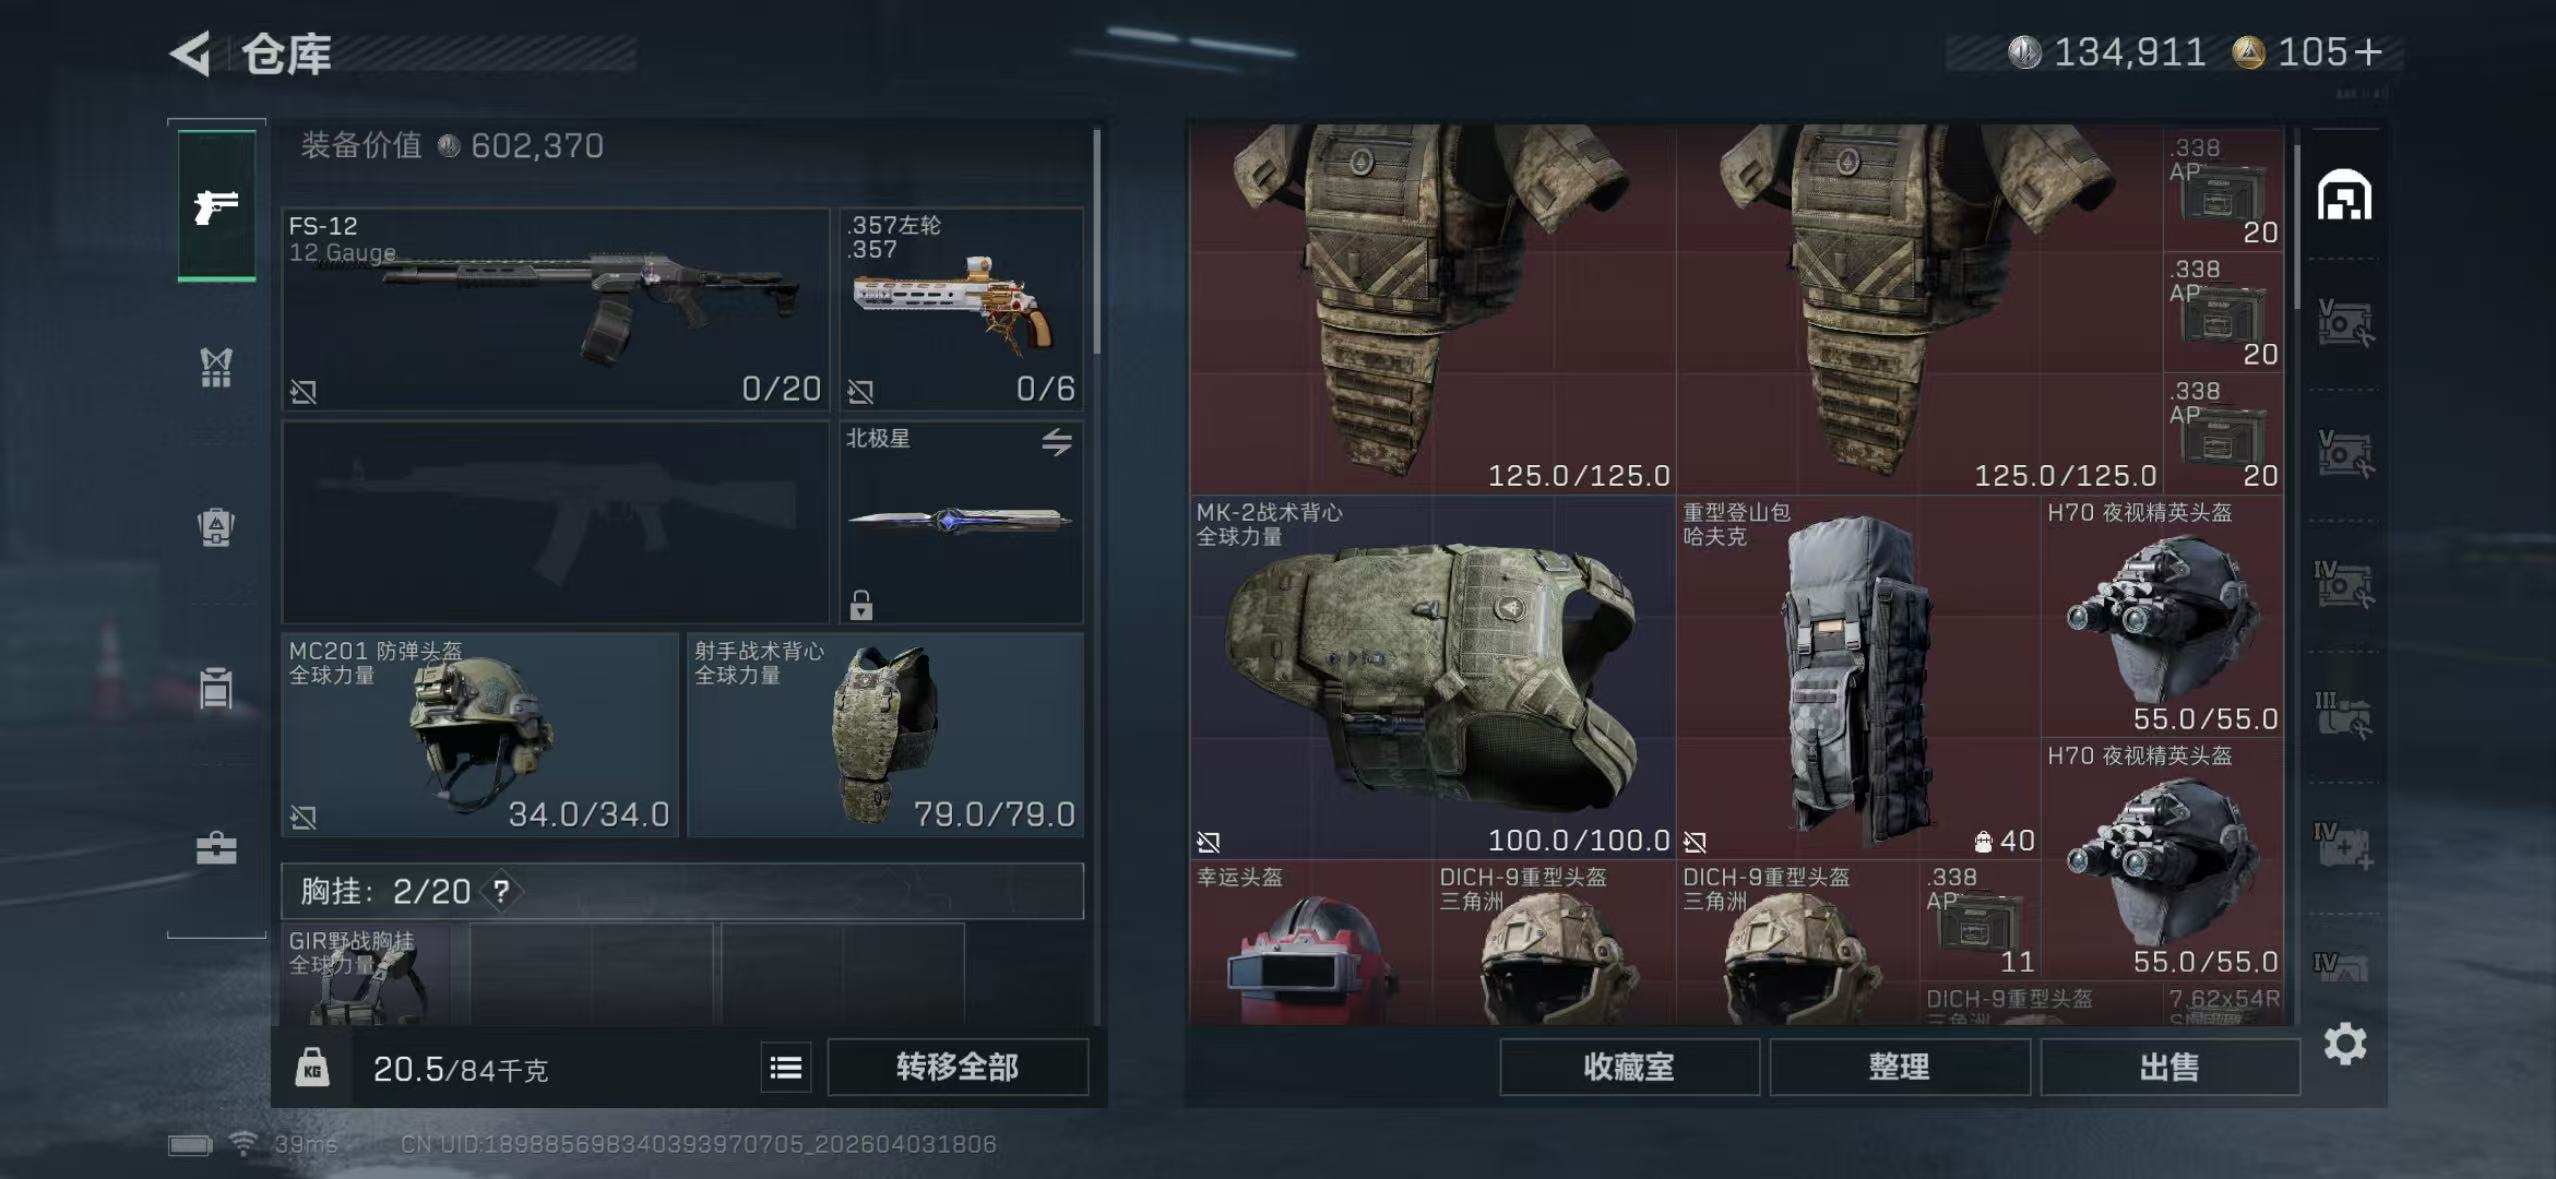This screenshot has height=1179, width=2556.
Task: Open the 收藏室 collection room
Action: (x=1629, y=1067)
